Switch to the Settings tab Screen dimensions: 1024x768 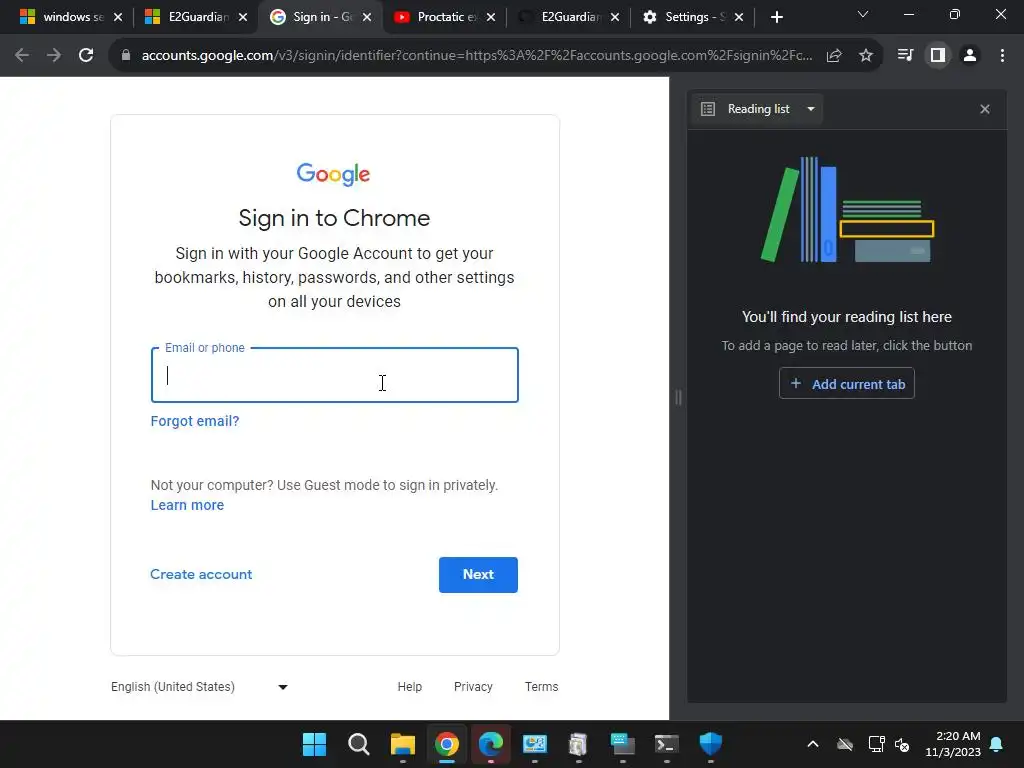[692, 17]
